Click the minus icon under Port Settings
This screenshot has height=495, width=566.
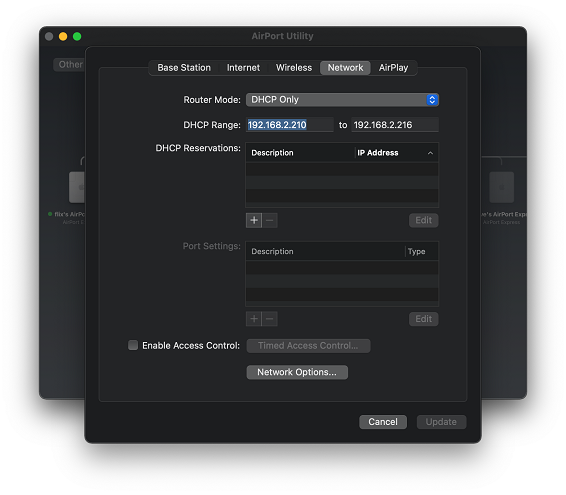[270, 319]
